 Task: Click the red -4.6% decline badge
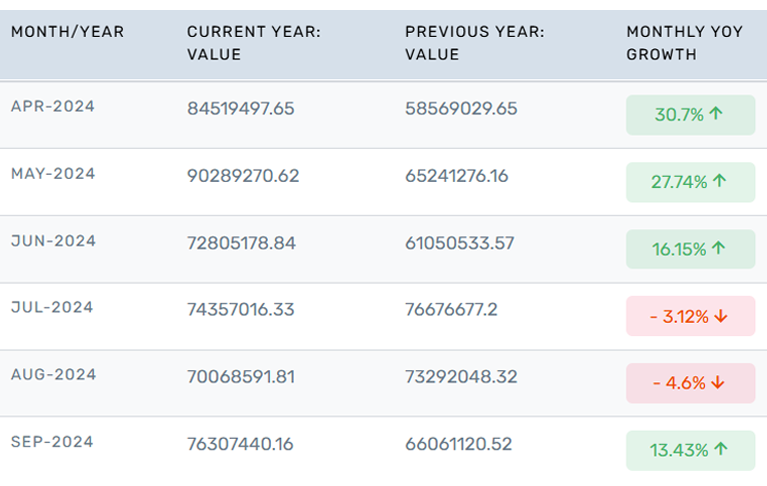tap(690, 383)
